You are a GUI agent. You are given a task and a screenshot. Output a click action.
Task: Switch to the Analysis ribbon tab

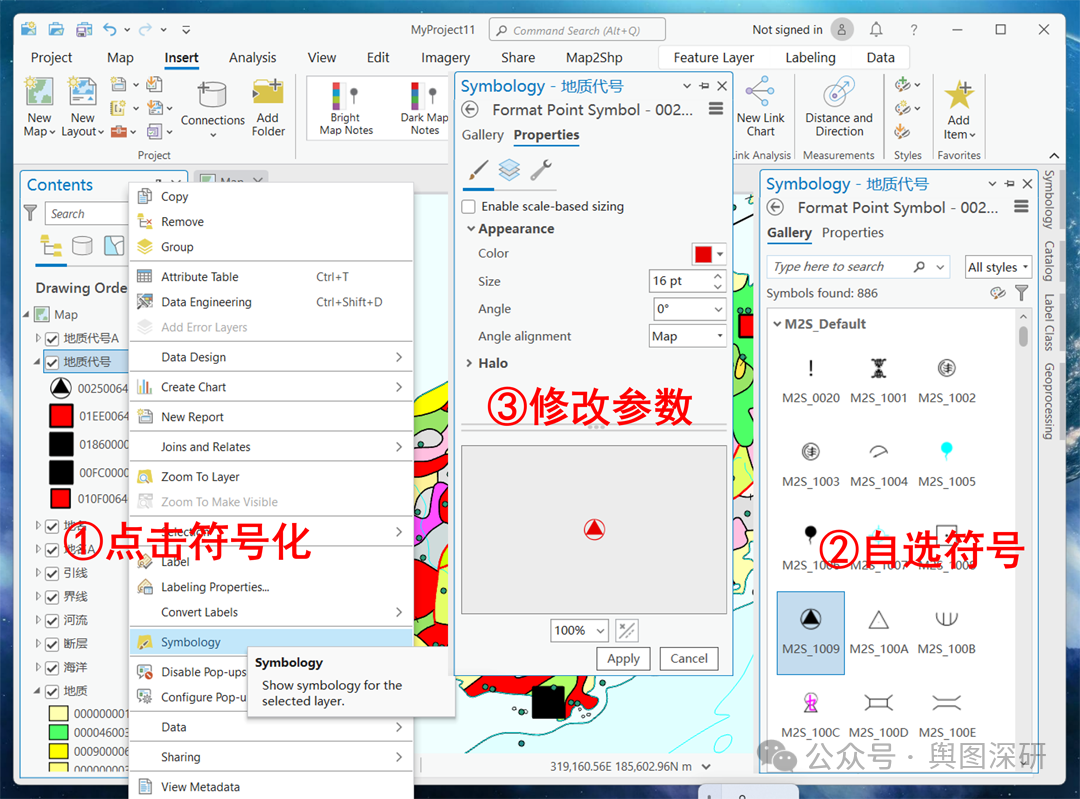[x=252, y=57]
